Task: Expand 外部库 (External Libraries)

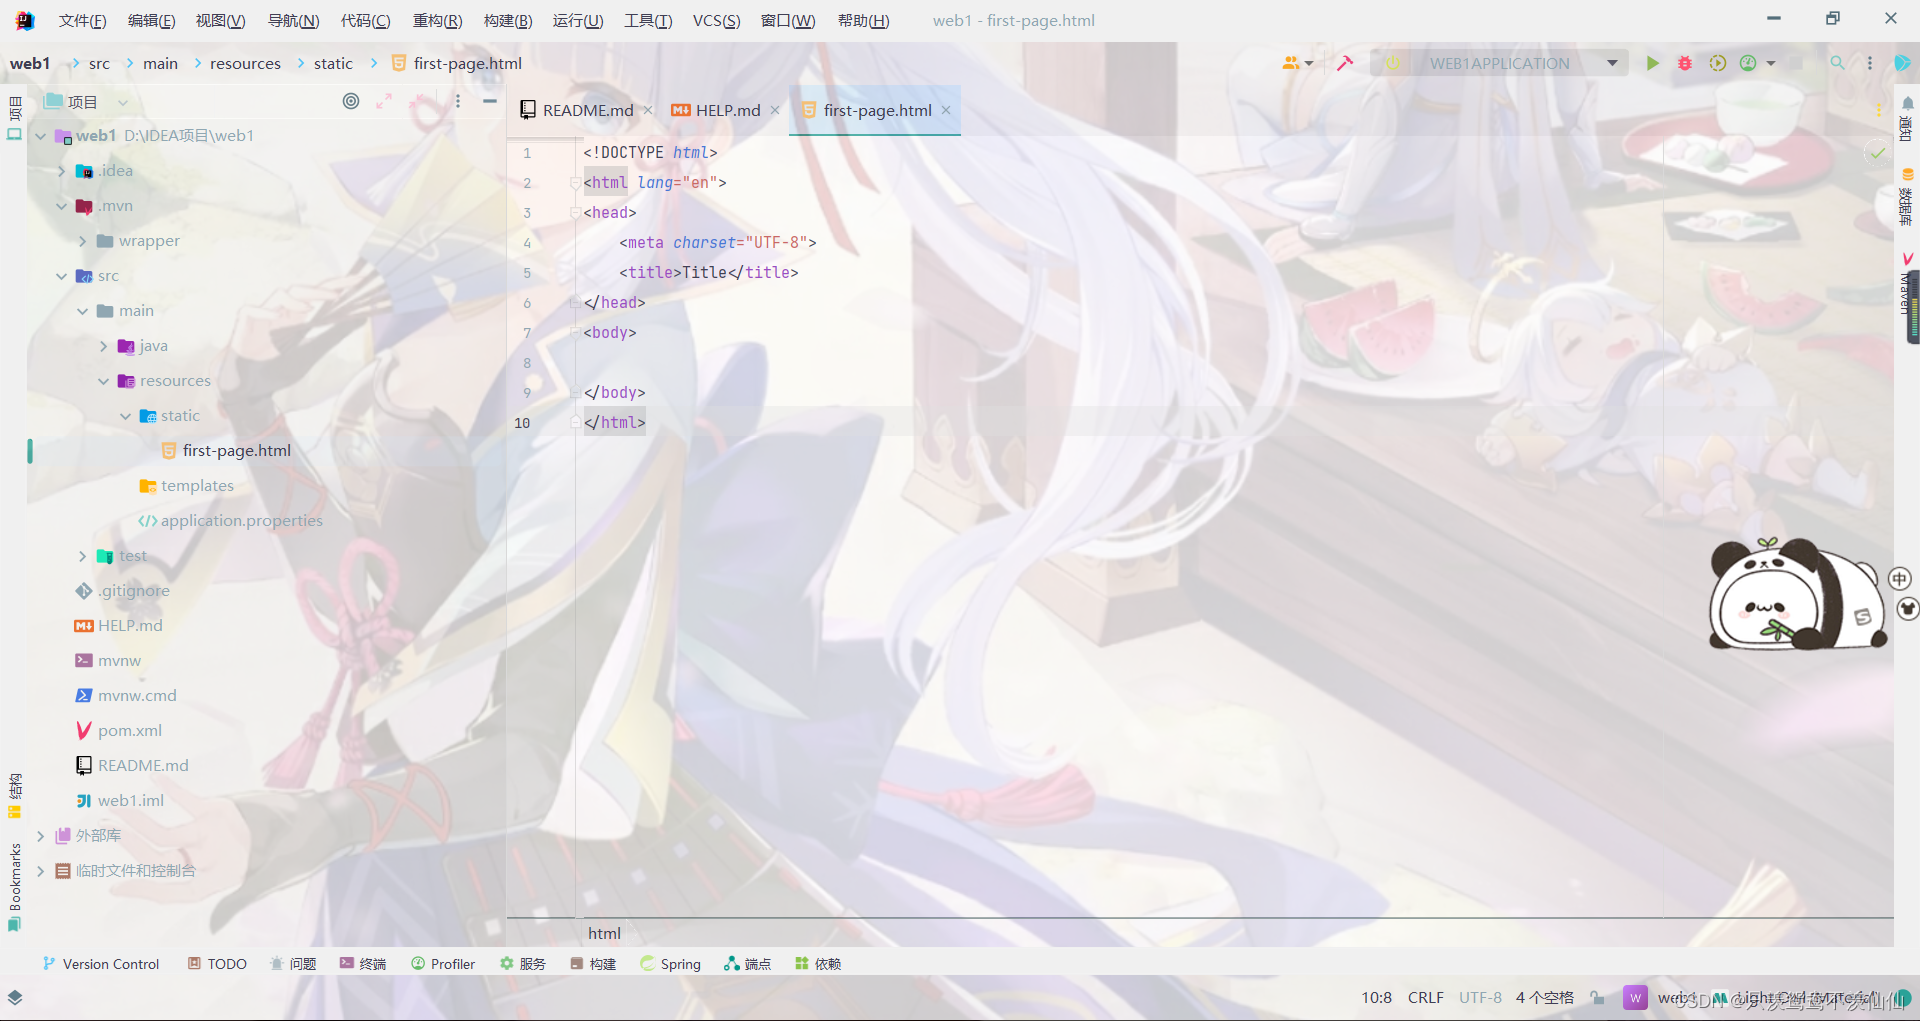Action: 40,836
